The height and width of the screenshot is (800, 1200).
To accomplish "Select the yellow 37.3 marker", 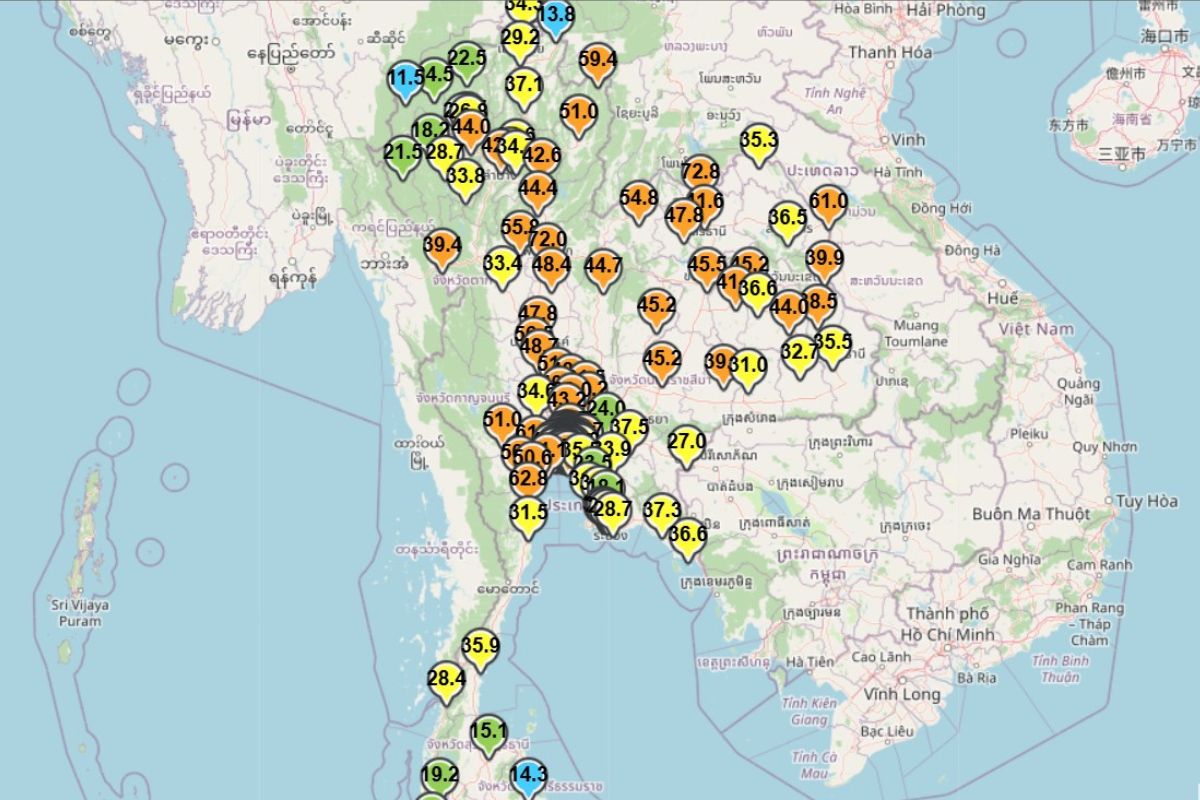I will [x=662, y=516].
